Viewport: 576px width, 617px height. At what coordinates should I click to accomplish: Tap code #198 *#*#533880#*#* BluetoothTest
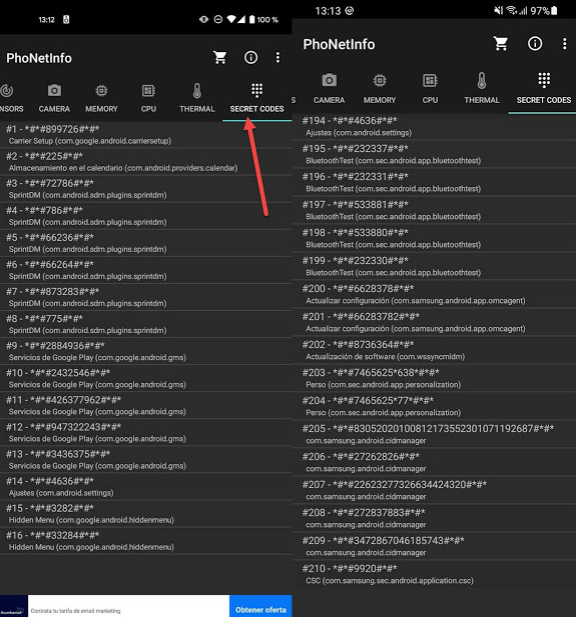coord(434,238)
